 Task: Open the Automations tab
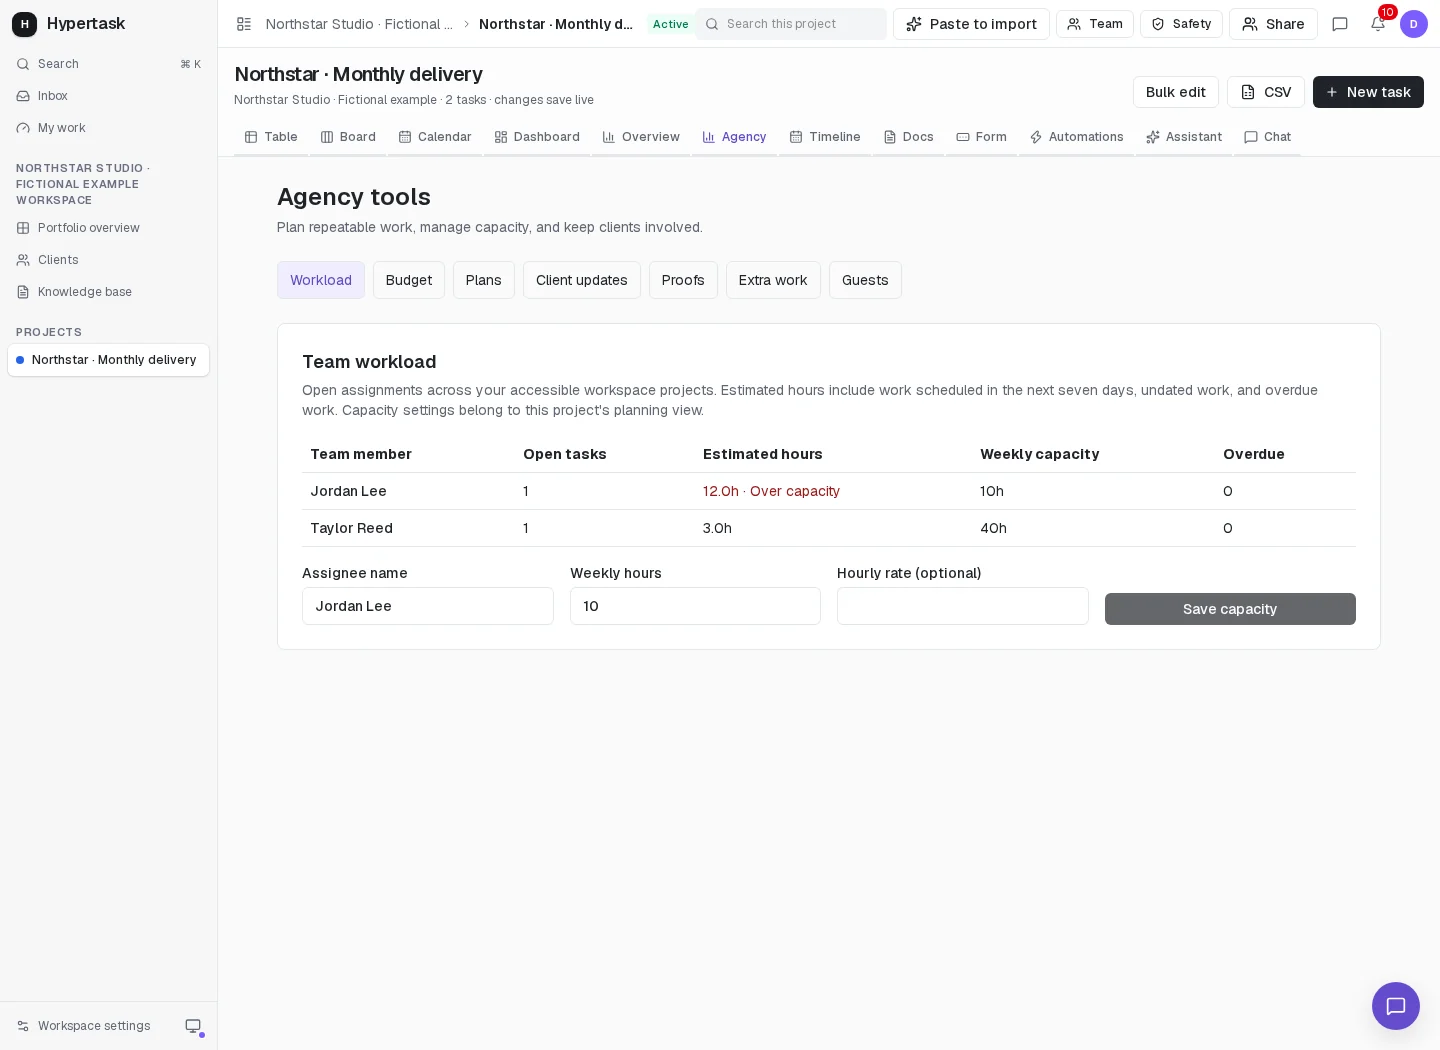(1076, 137)
